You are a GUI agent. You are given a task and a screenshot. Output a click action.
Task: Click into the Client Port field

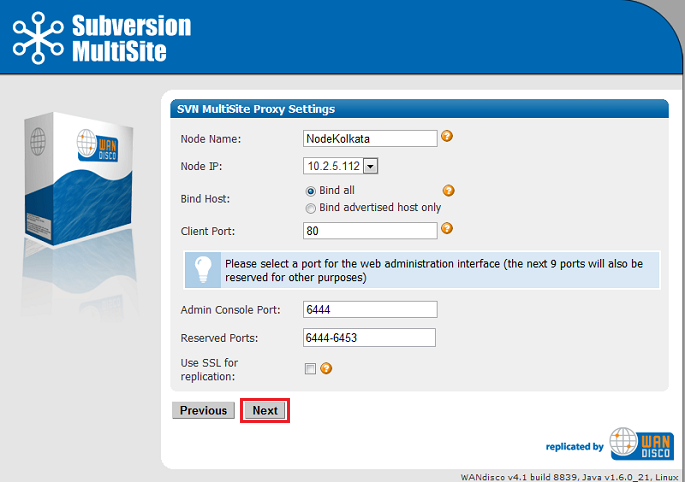370,231
